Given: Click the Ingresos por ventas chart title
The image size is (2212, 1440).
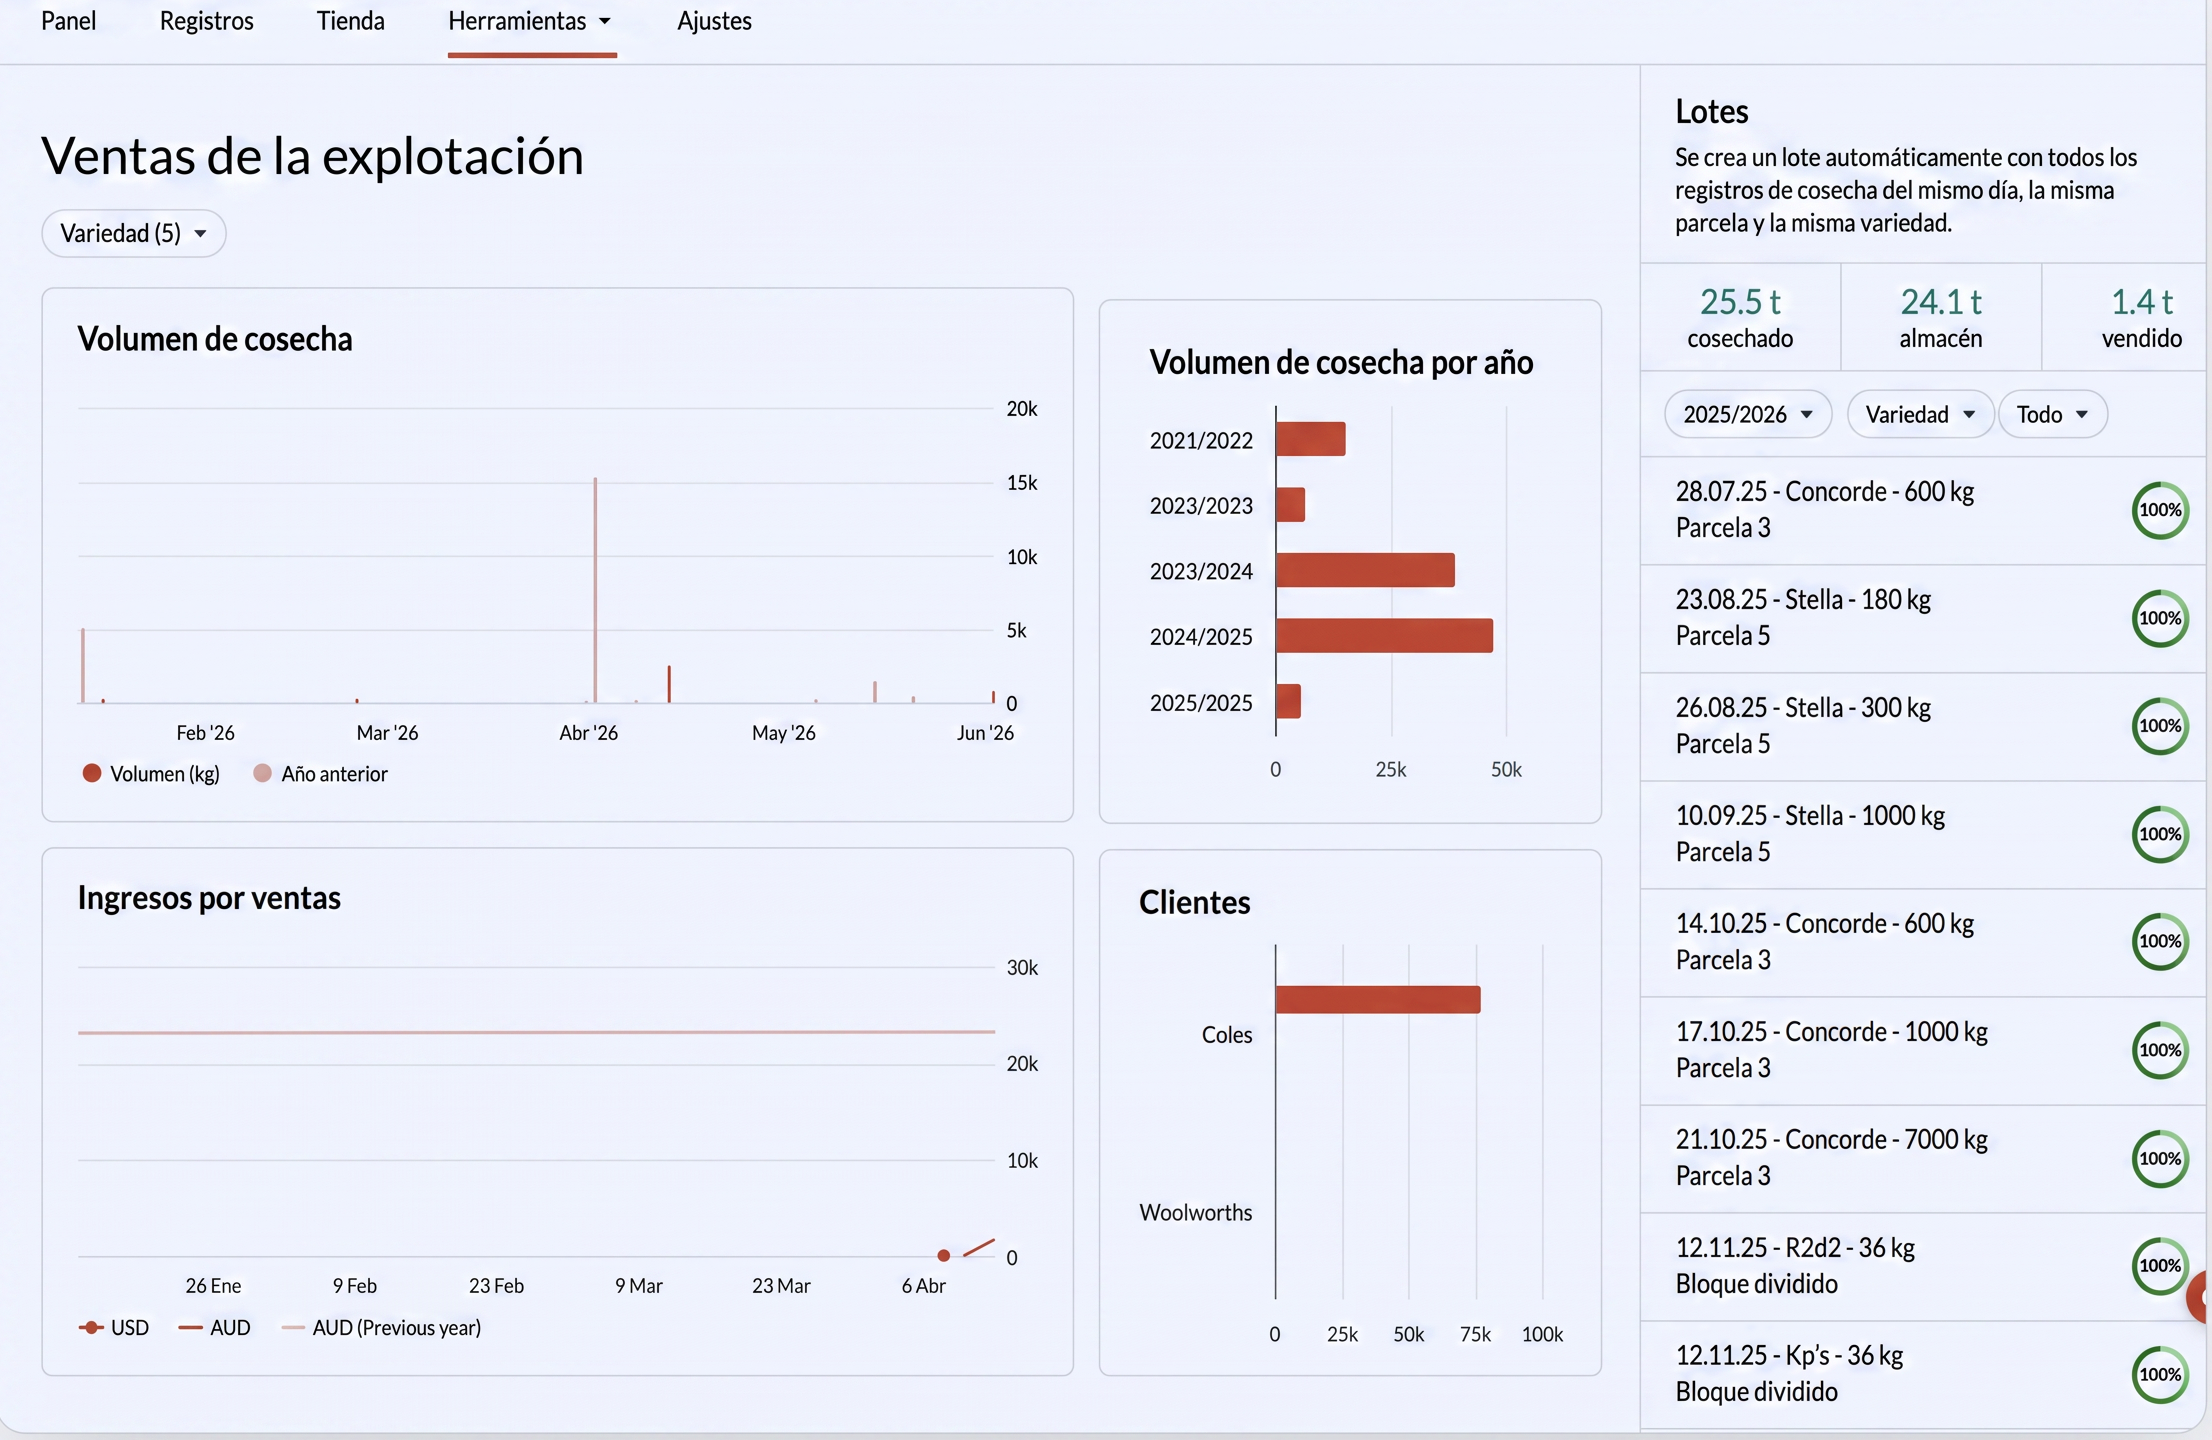Looking at the screenshot, I should tap(209, 897).
